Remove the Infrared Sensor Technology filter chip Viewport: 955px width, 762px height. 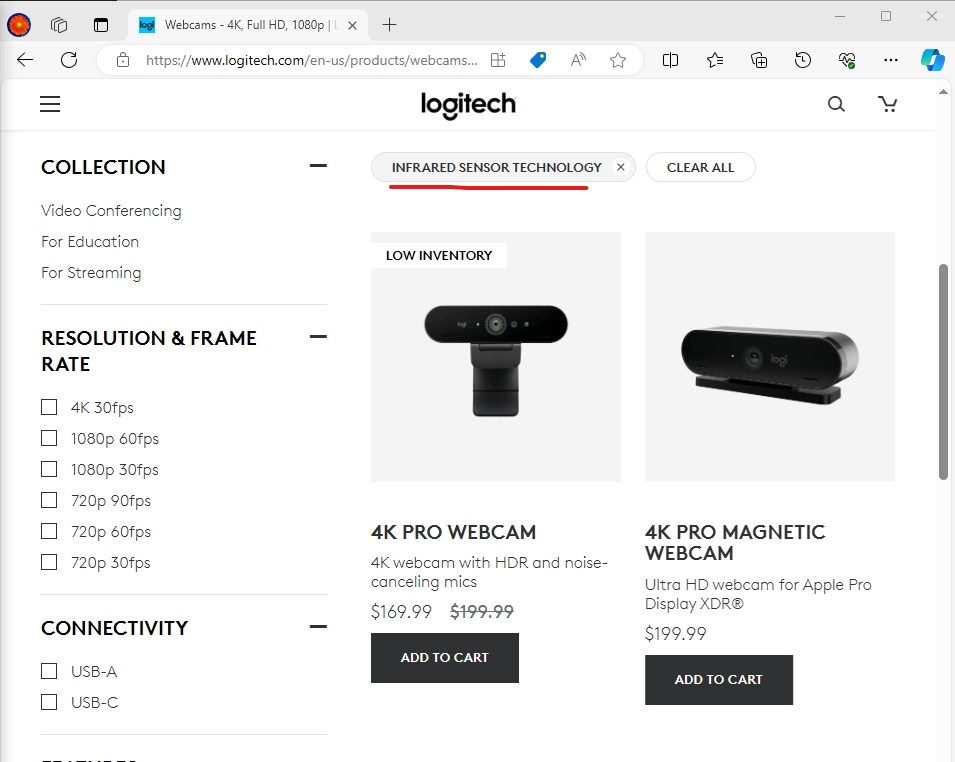[x=619, y=167]
